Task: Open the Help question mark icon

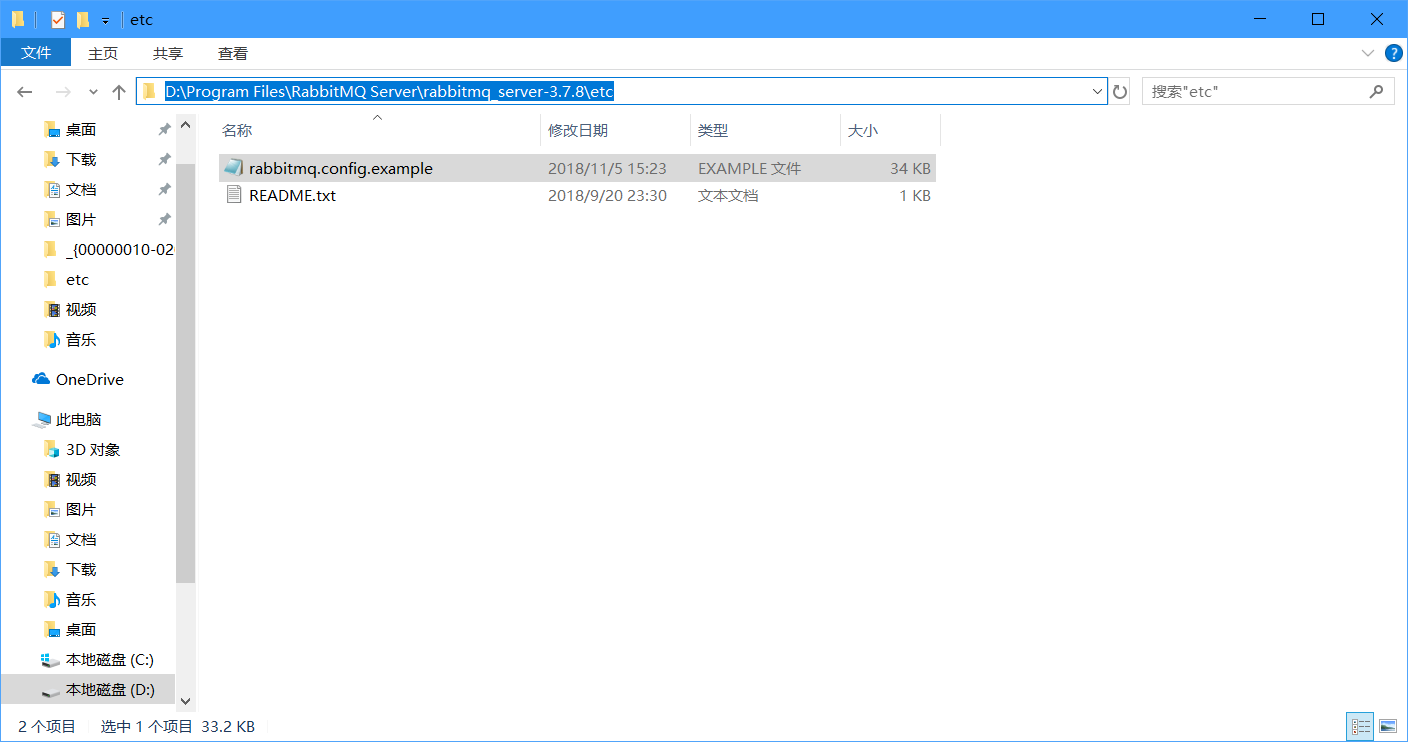Action: pyautogui.click(x=1392, y=53)
